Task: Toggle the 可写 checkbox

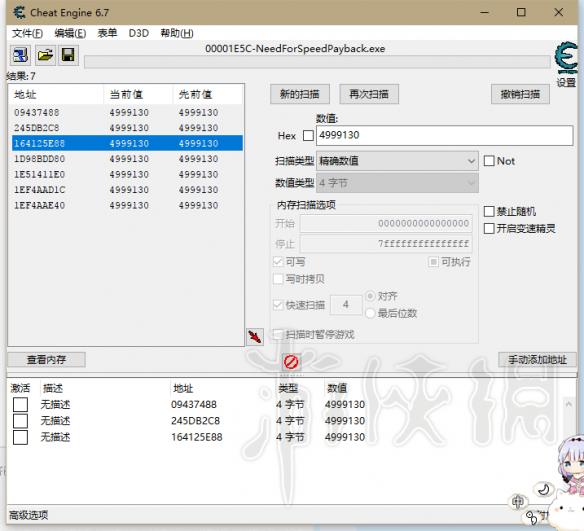Action: pyautogui.click(x=278, y=262)
